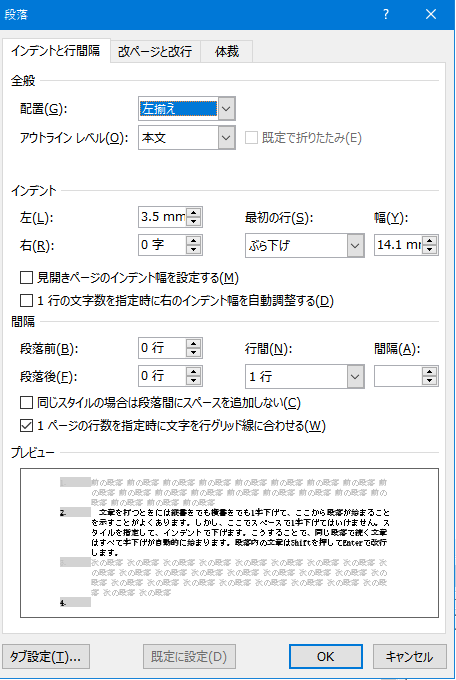The height and width of the screenshot is (680, 456).
Task: Increase 段落後 spacing with up arrow
Action: click(x=194, y=371)
